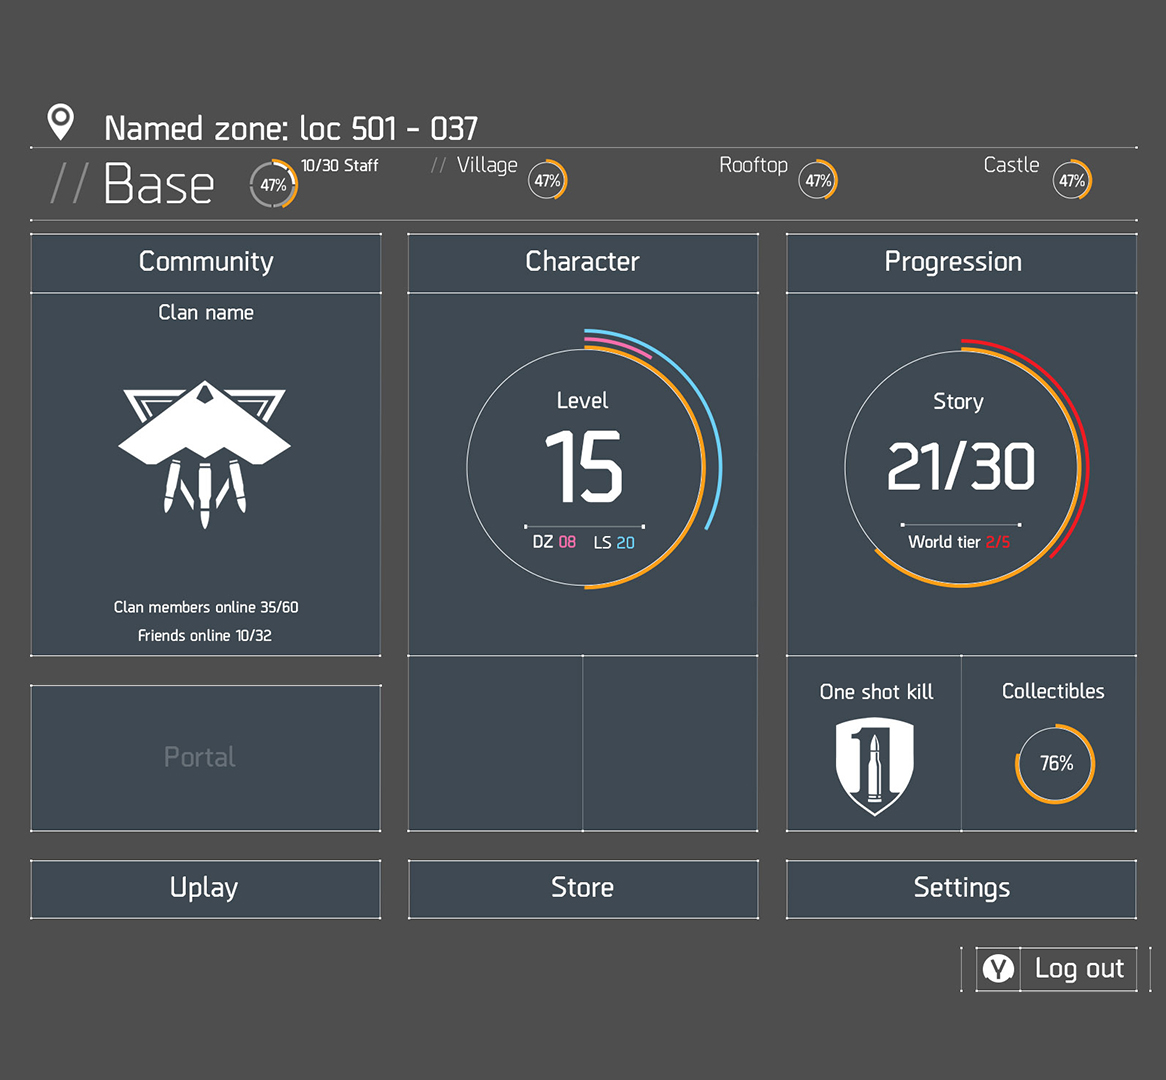This screenshot has width=1166, height=1080.
Task: Select the Level 15 character dial
Action: coord(586,466)
